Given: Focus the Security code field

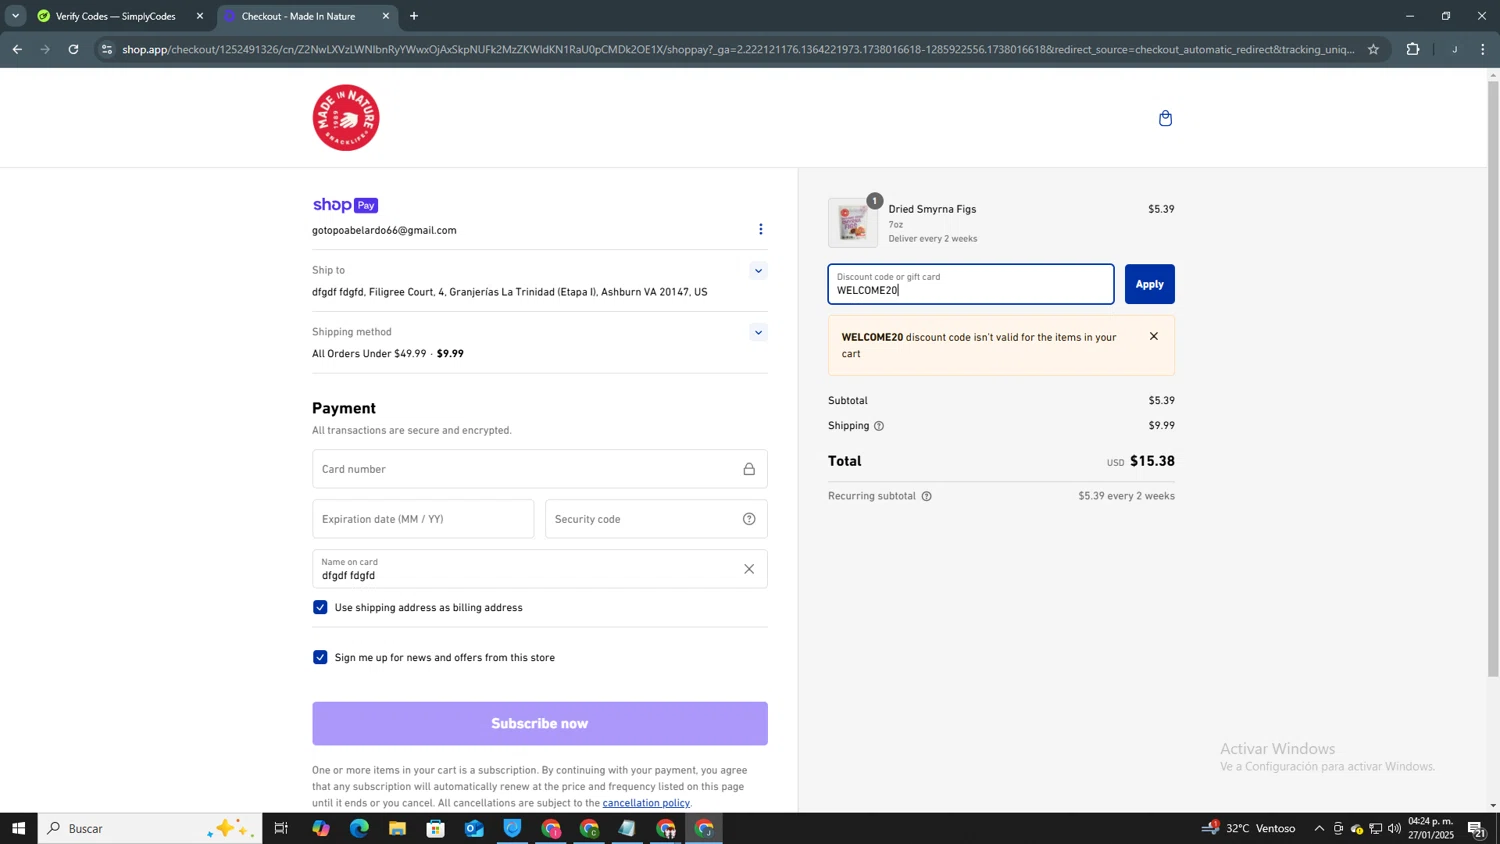Looking at the screenshot, I should tap(656, 519).
